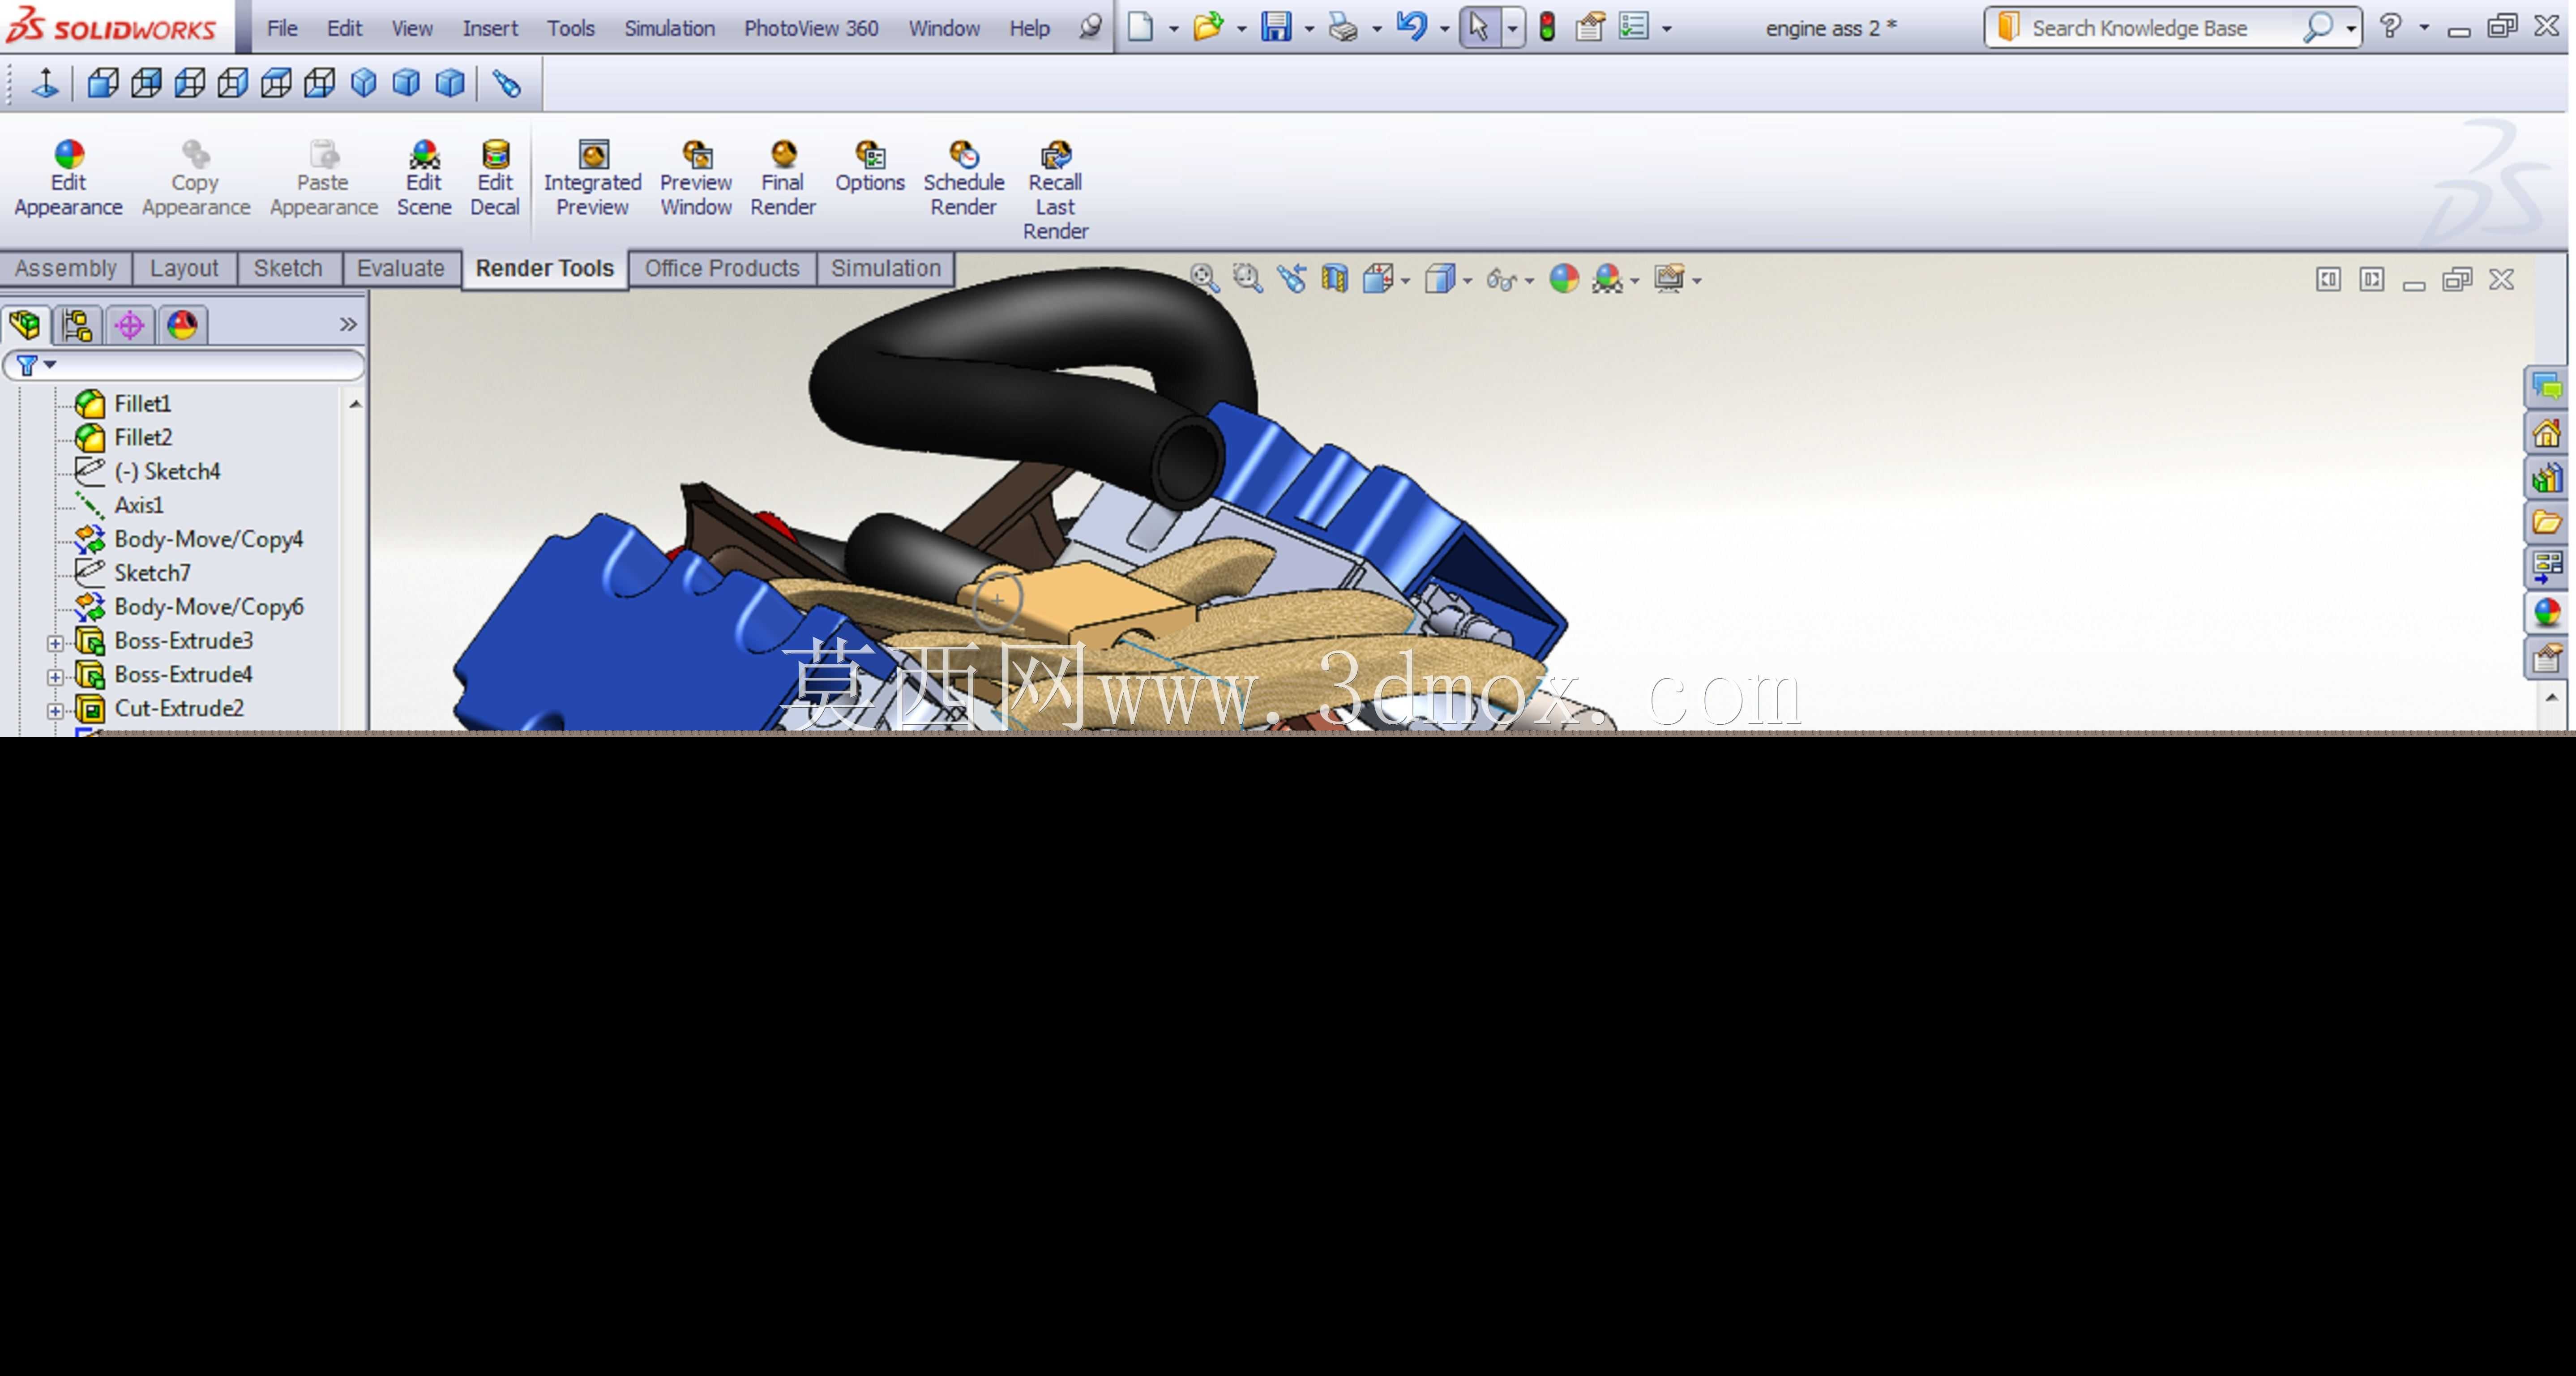Select the (-) Sketch4 item

click(148, 471)
